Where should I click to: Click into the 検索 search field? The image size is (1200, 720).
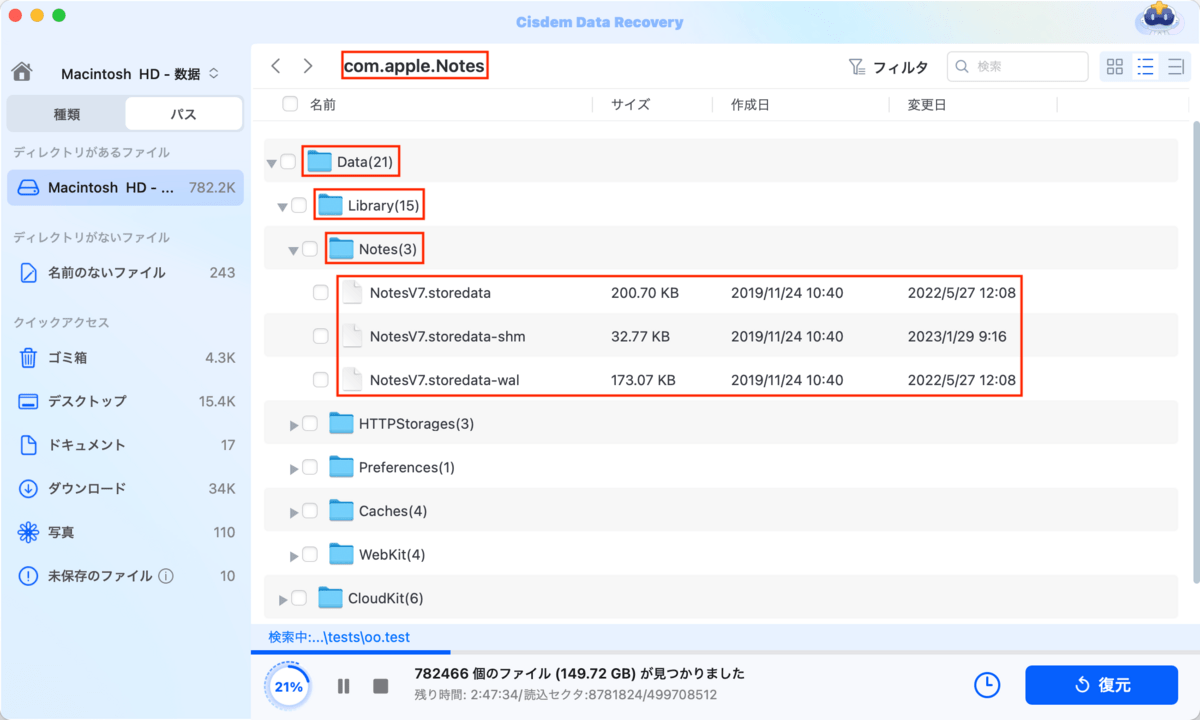(1018, 67)
